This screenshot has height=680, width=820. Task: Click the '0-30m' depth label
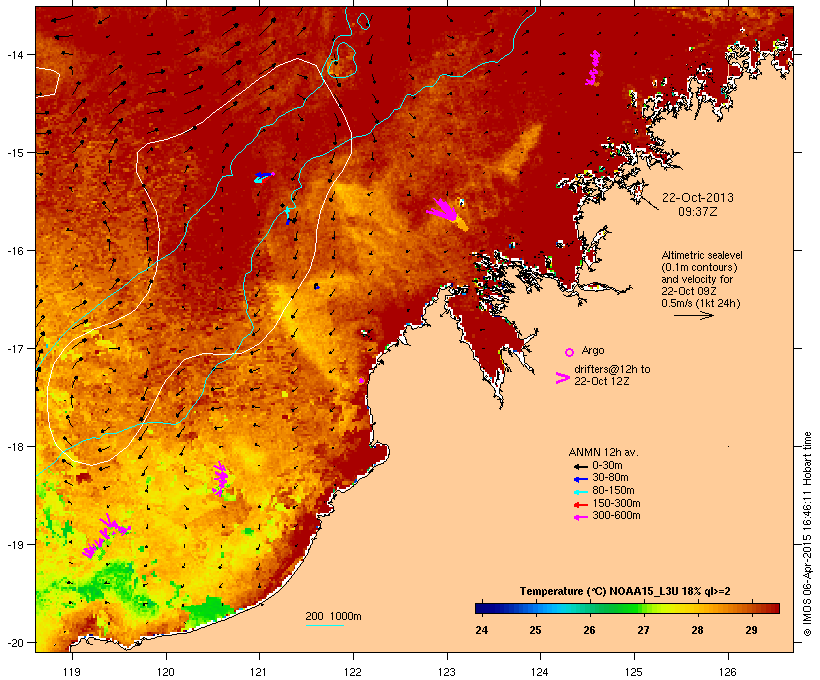coord(607,465)
